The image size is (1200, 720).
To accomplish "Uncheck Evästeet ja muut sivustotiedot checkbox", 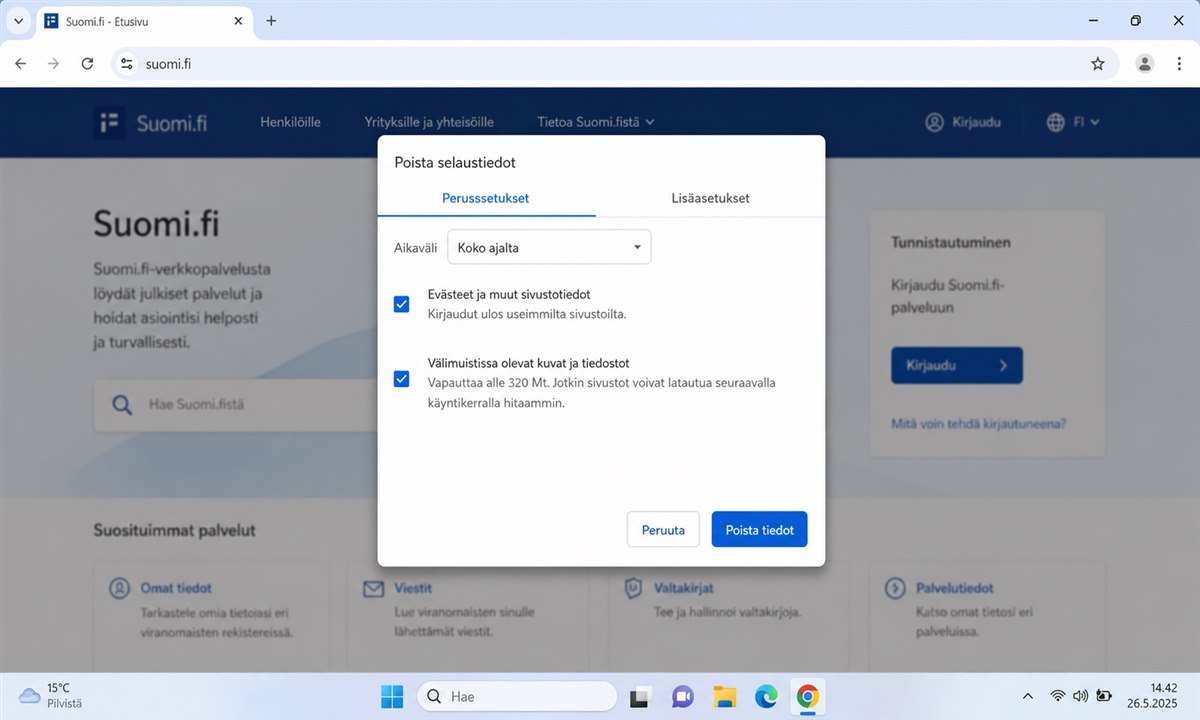I will click(402, 304).
